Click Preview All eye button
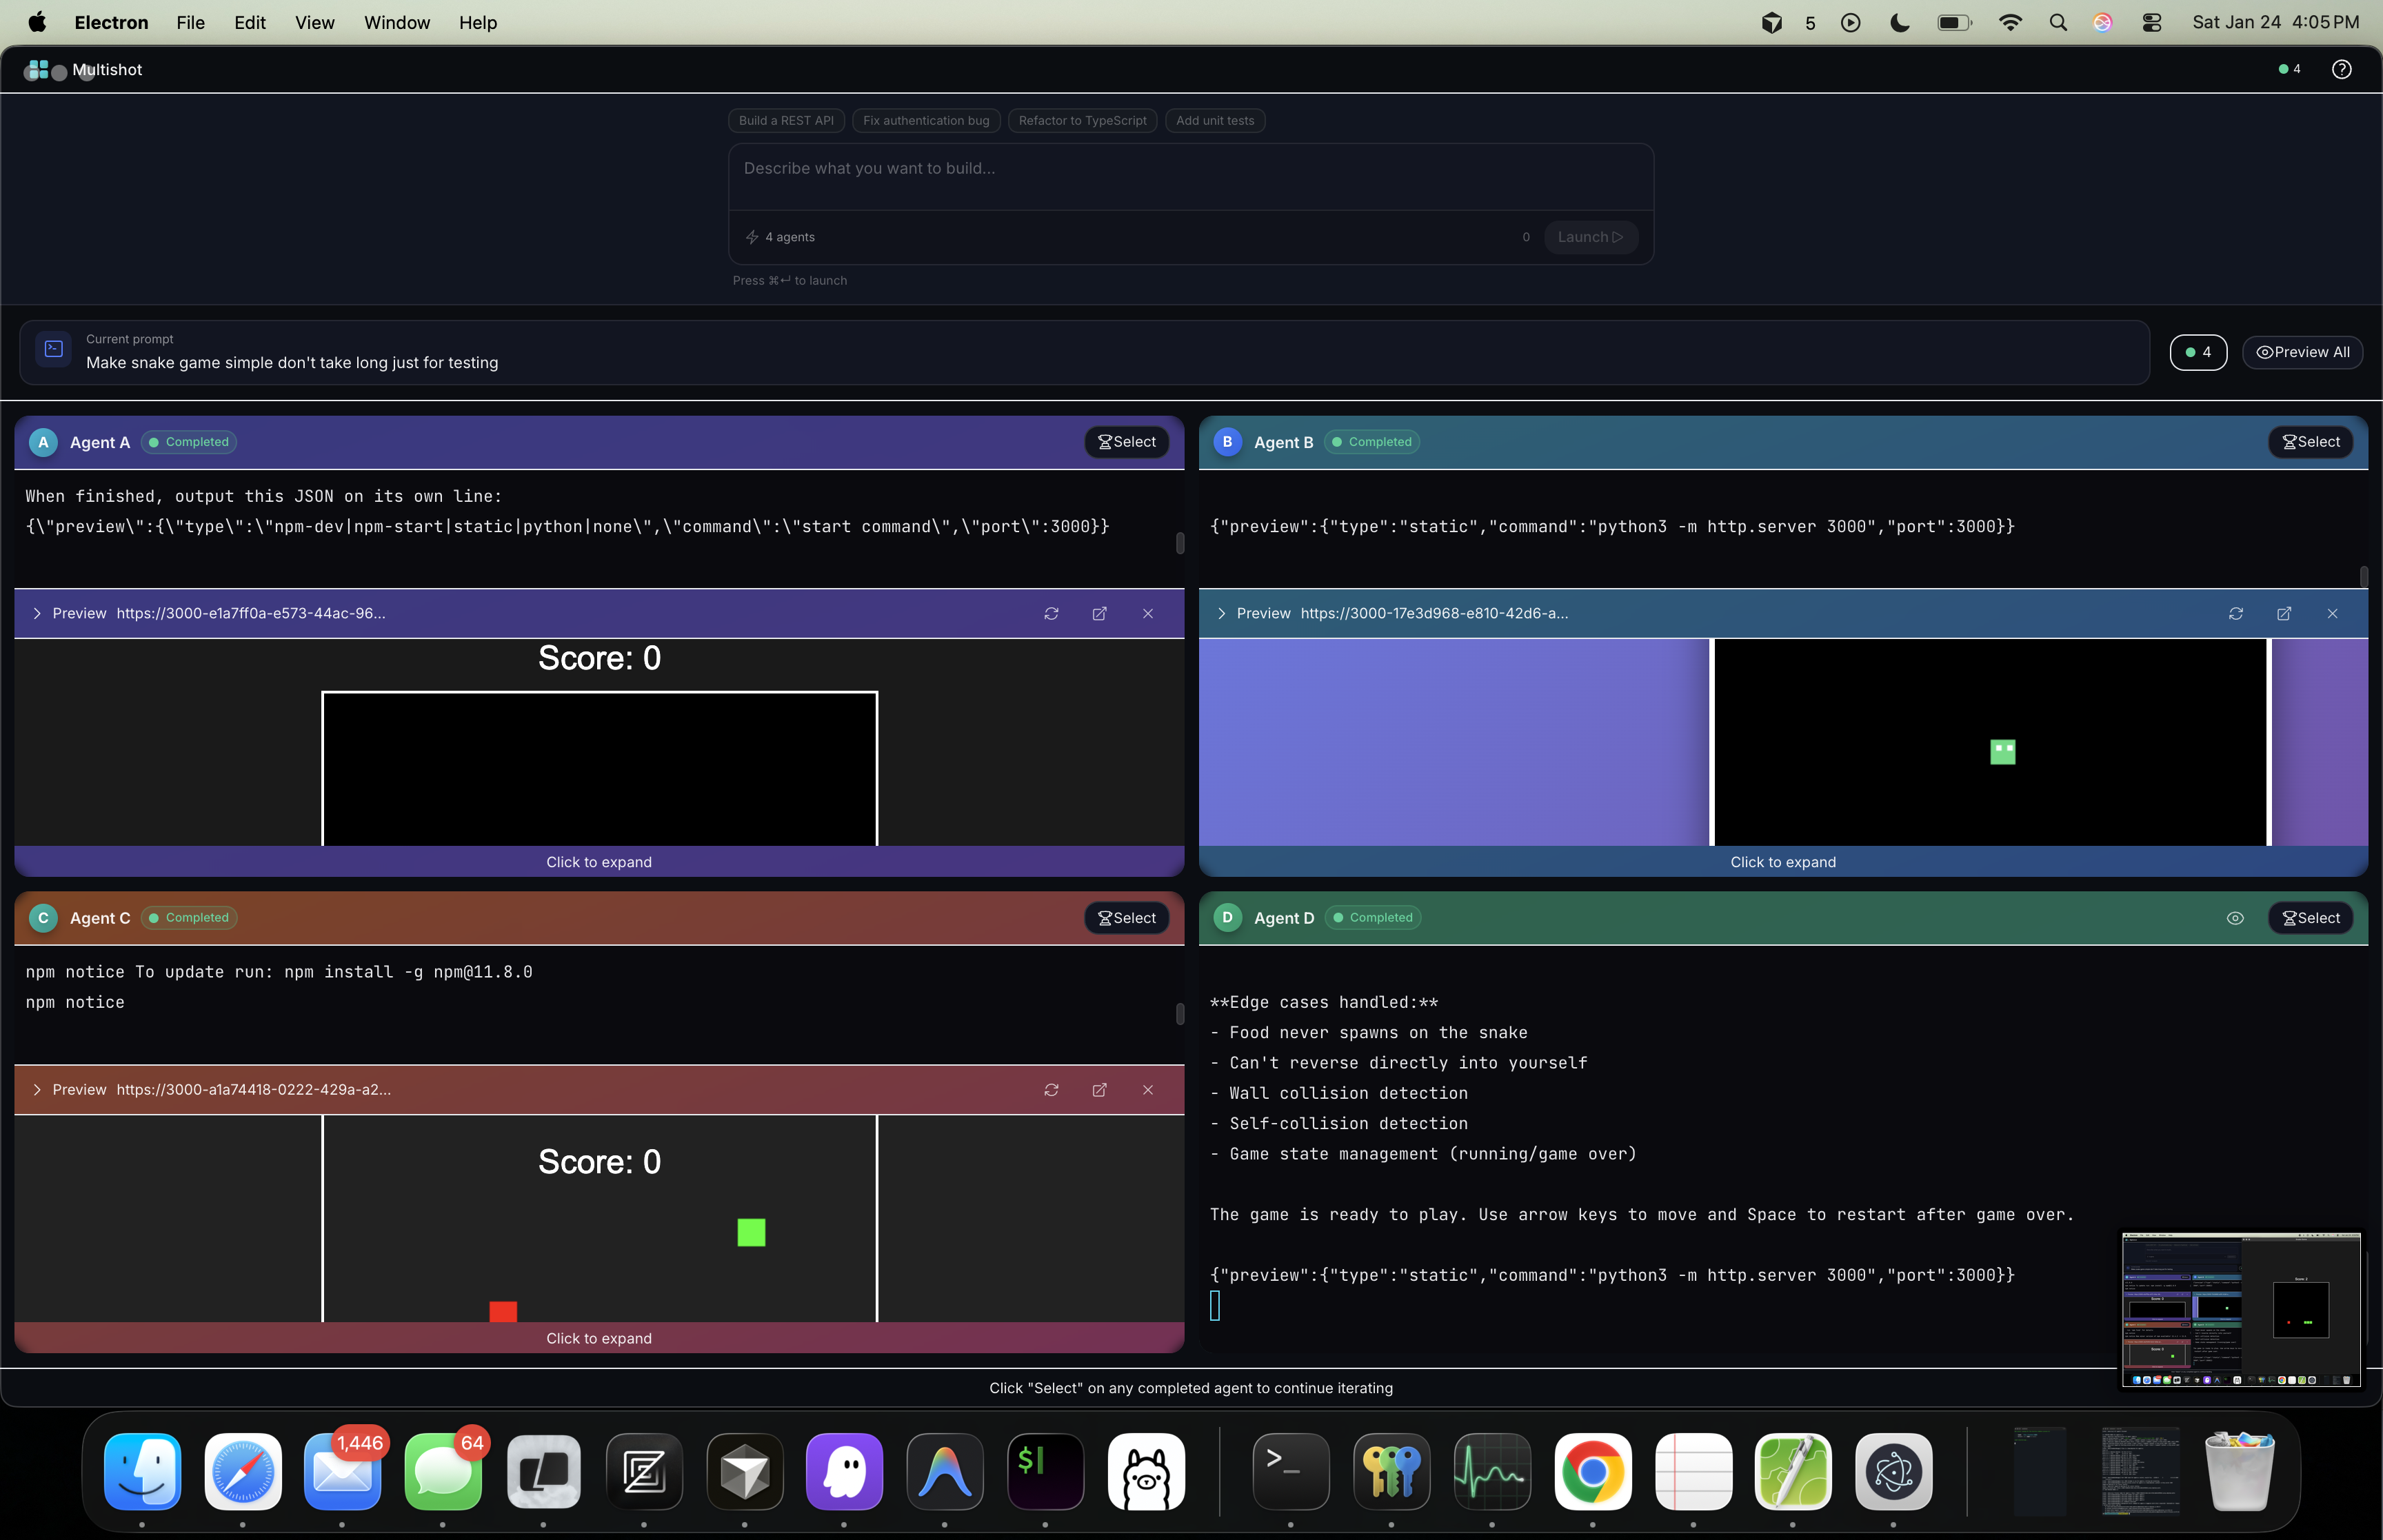Viewport: 2383px width, 1540px height. (2302, 352)
